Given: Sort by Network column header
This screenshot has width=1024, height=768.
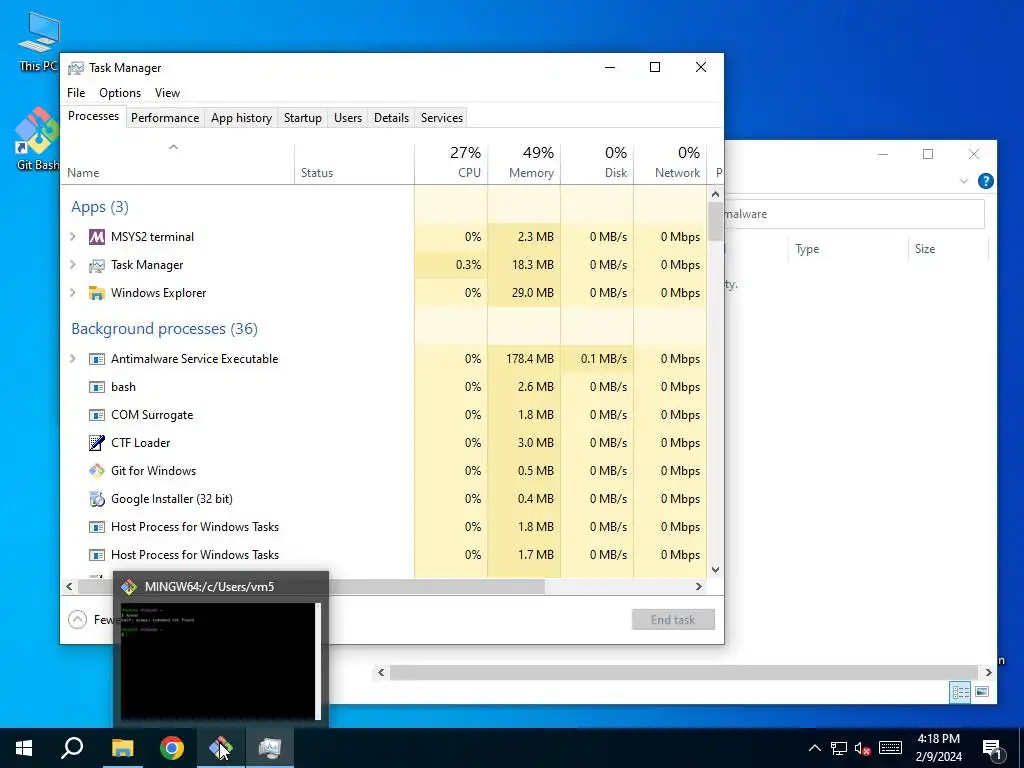Looking at the screenshot, I should point(670,163).
